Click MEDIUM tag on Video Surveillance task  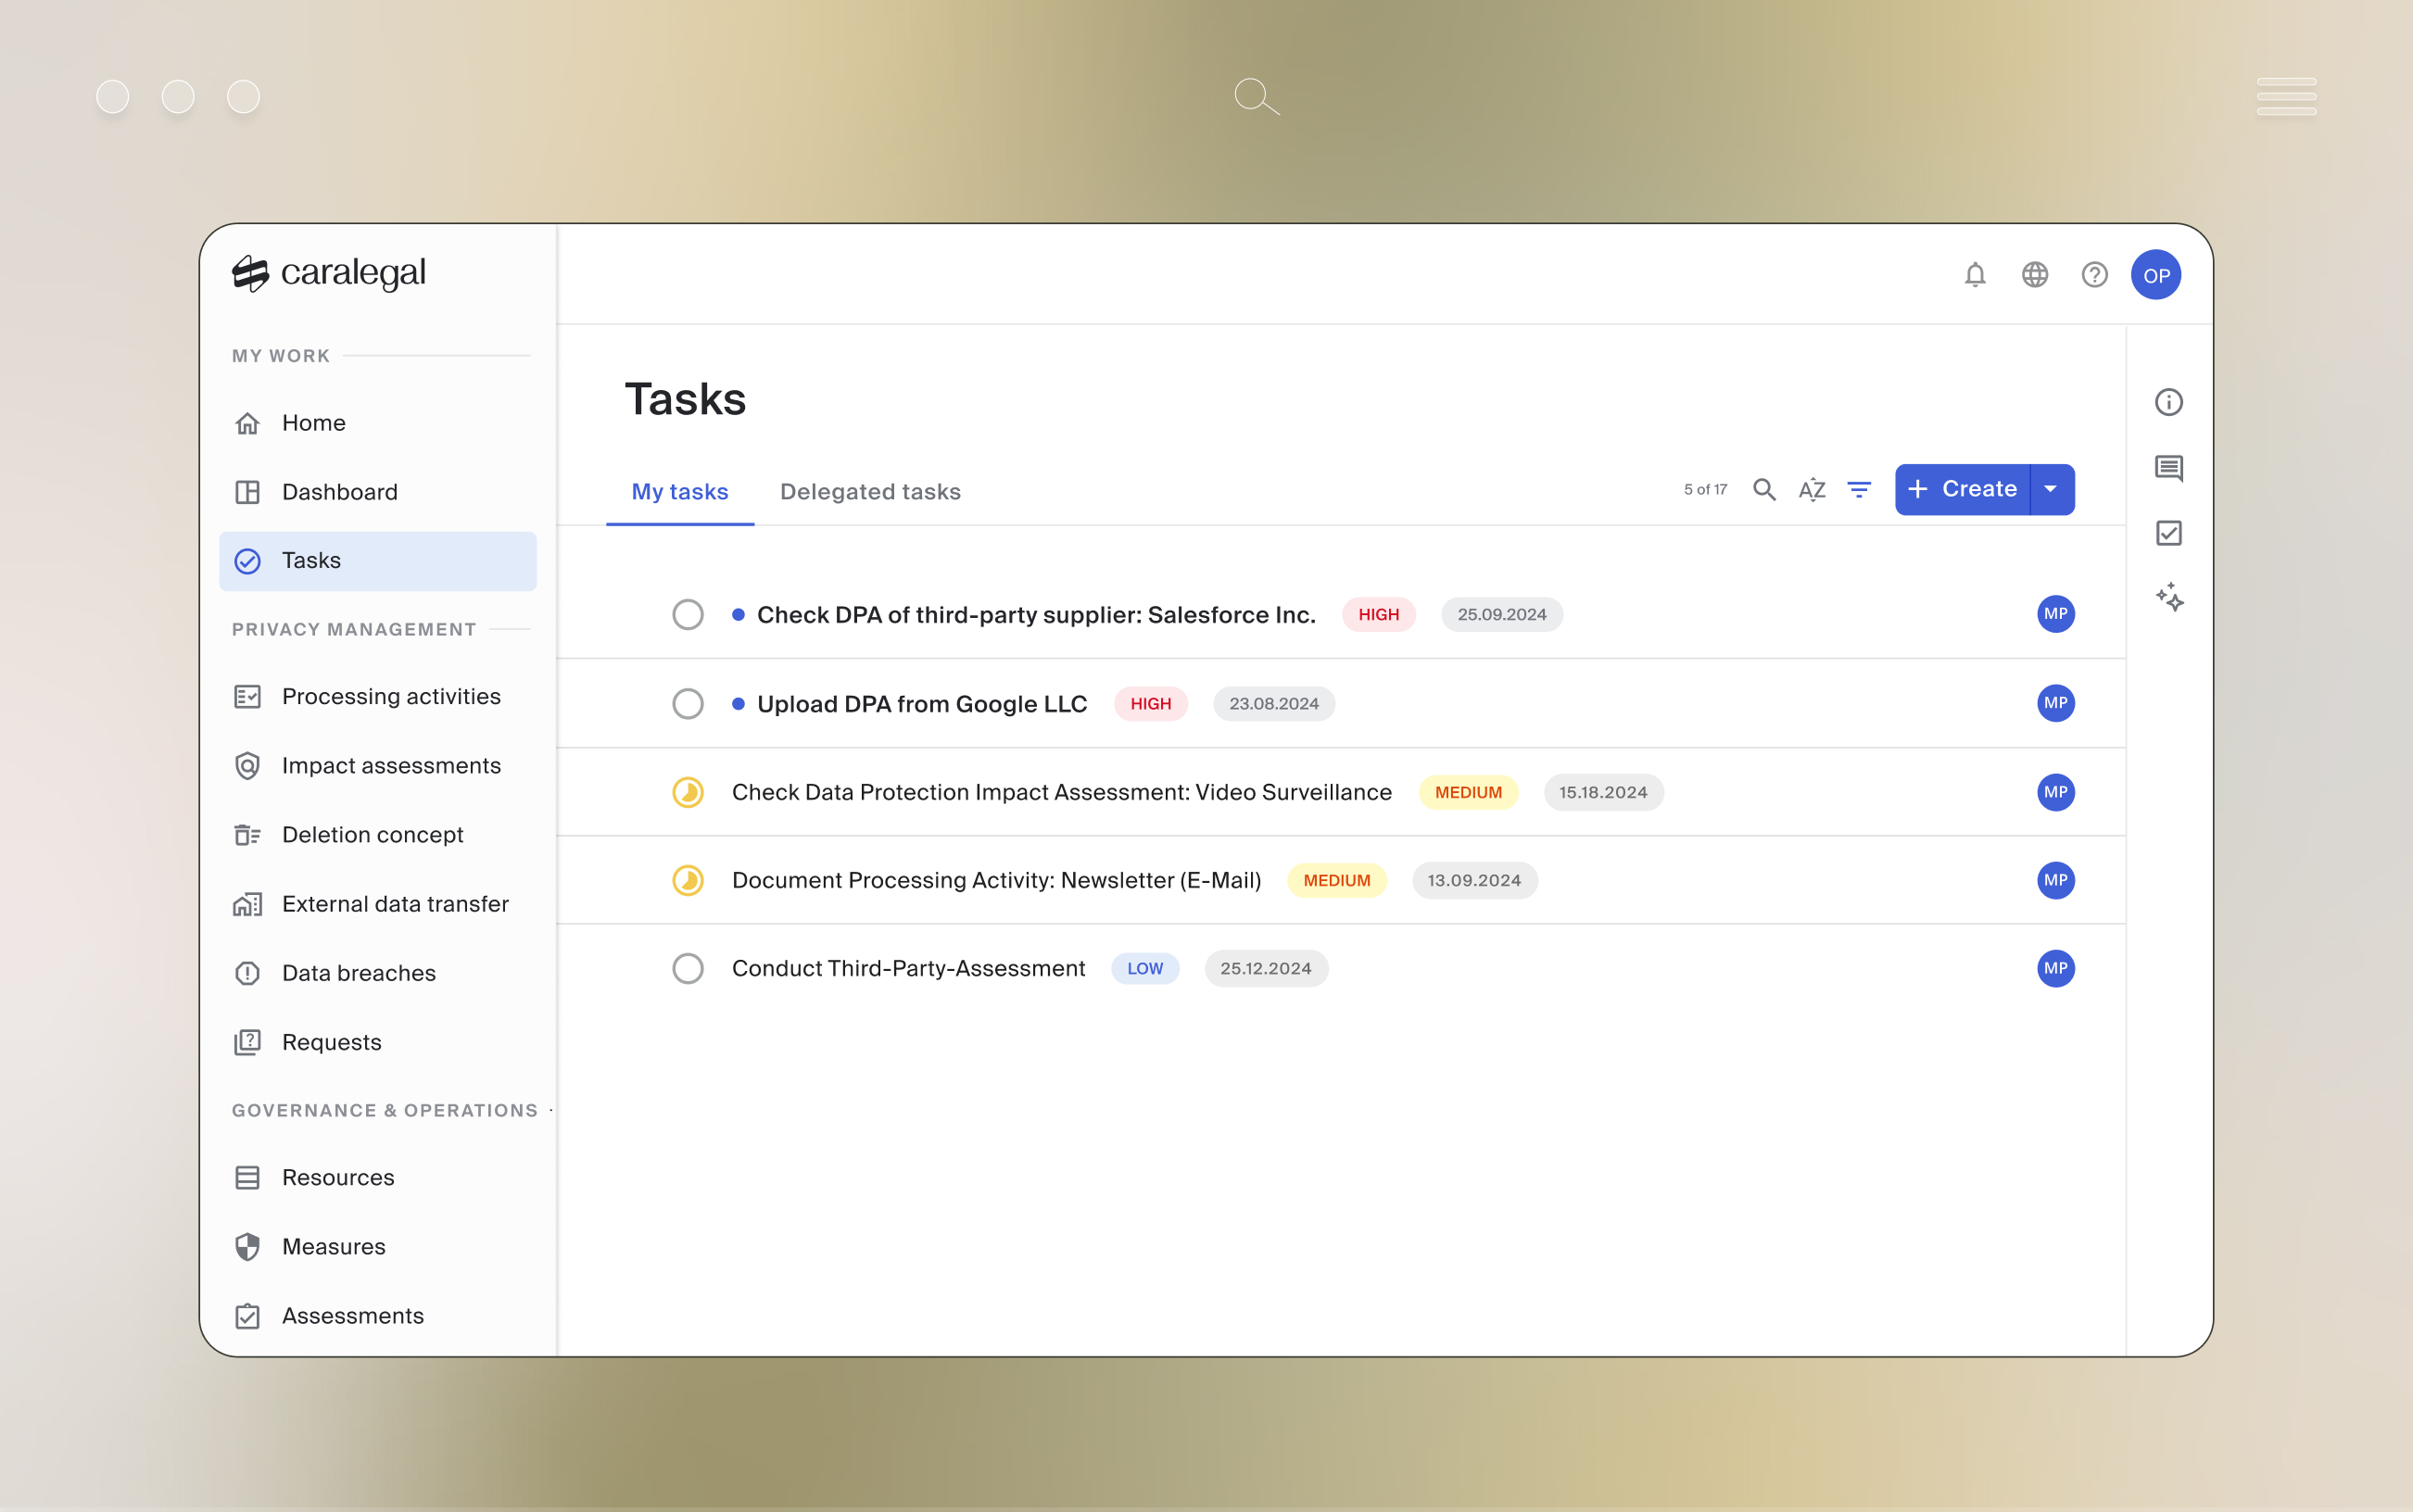[x=1468, y=792]
